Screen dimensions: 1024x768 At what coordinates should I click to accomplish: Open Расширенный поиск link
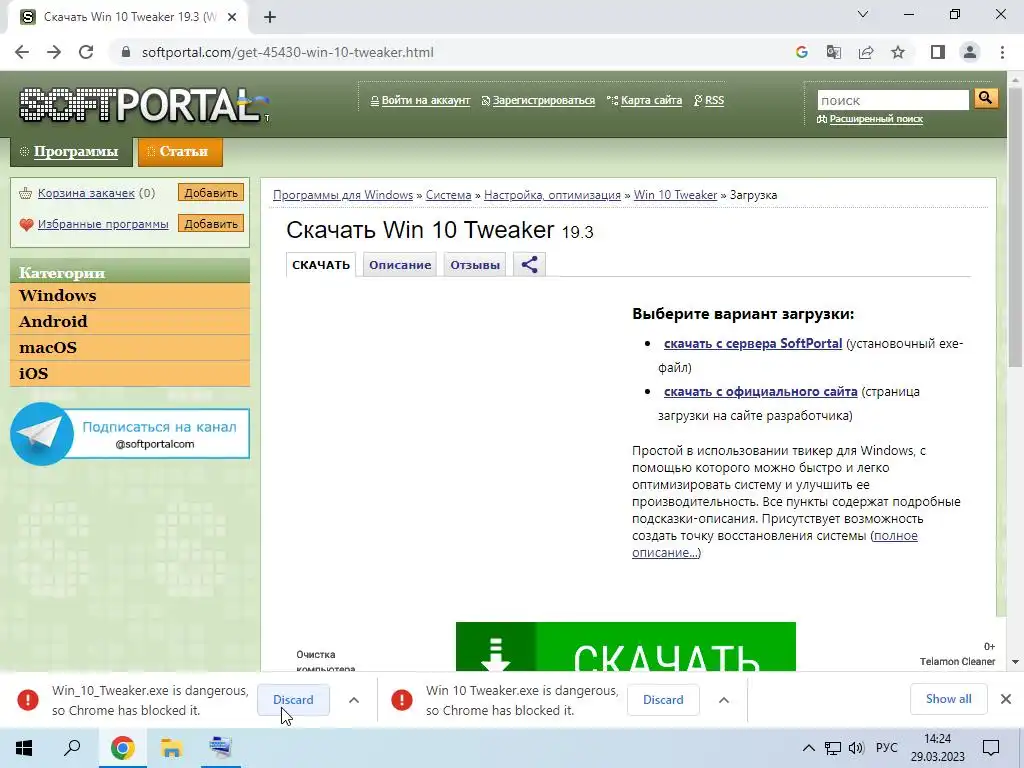click(x=876, y=119)
